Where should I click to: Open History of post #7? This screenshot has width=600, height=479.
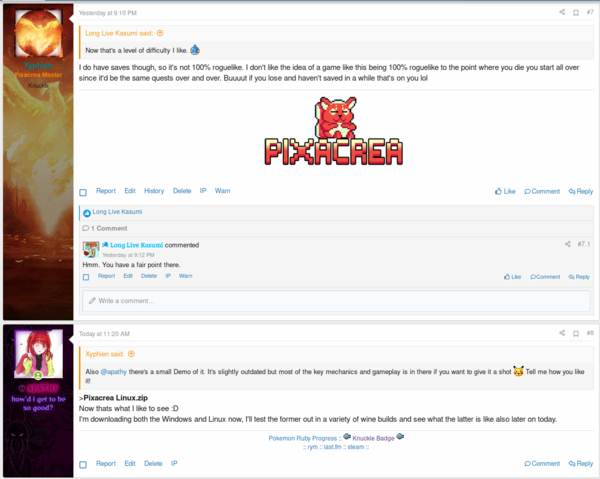pos(154,191)
